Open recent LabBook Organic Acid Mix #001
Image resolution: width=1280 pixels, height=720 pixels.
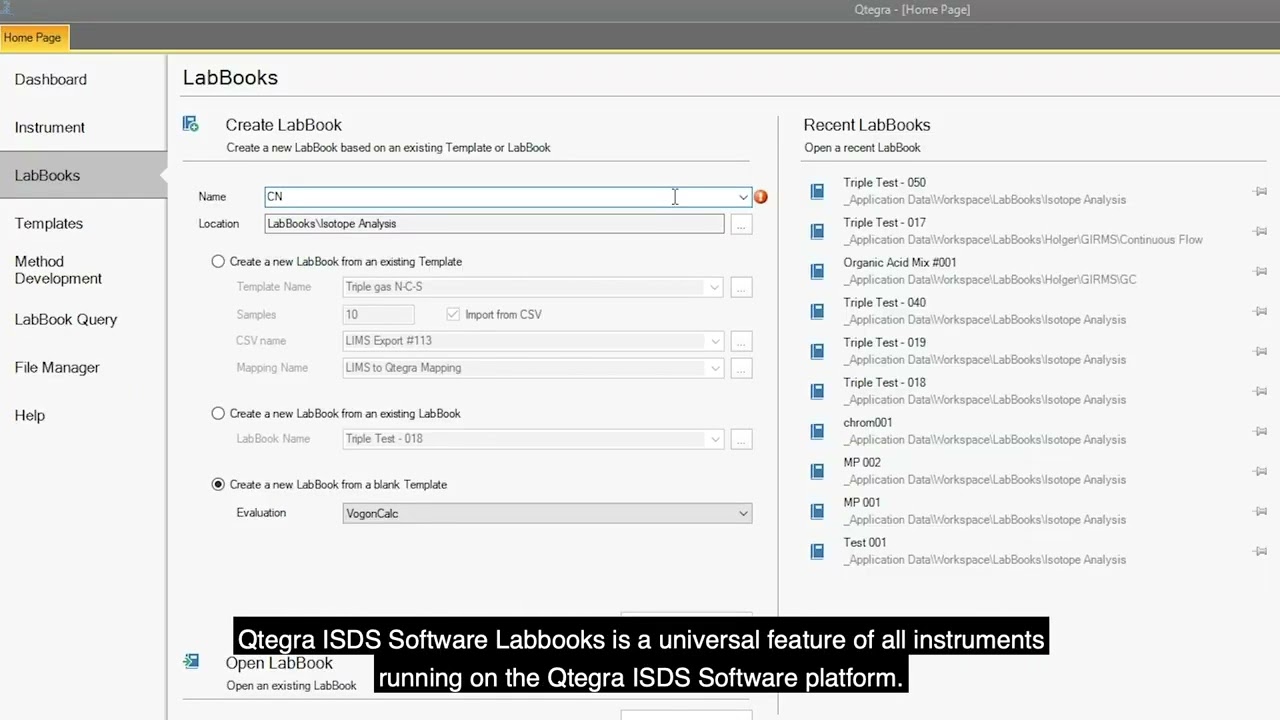click(x=900, y=263)
